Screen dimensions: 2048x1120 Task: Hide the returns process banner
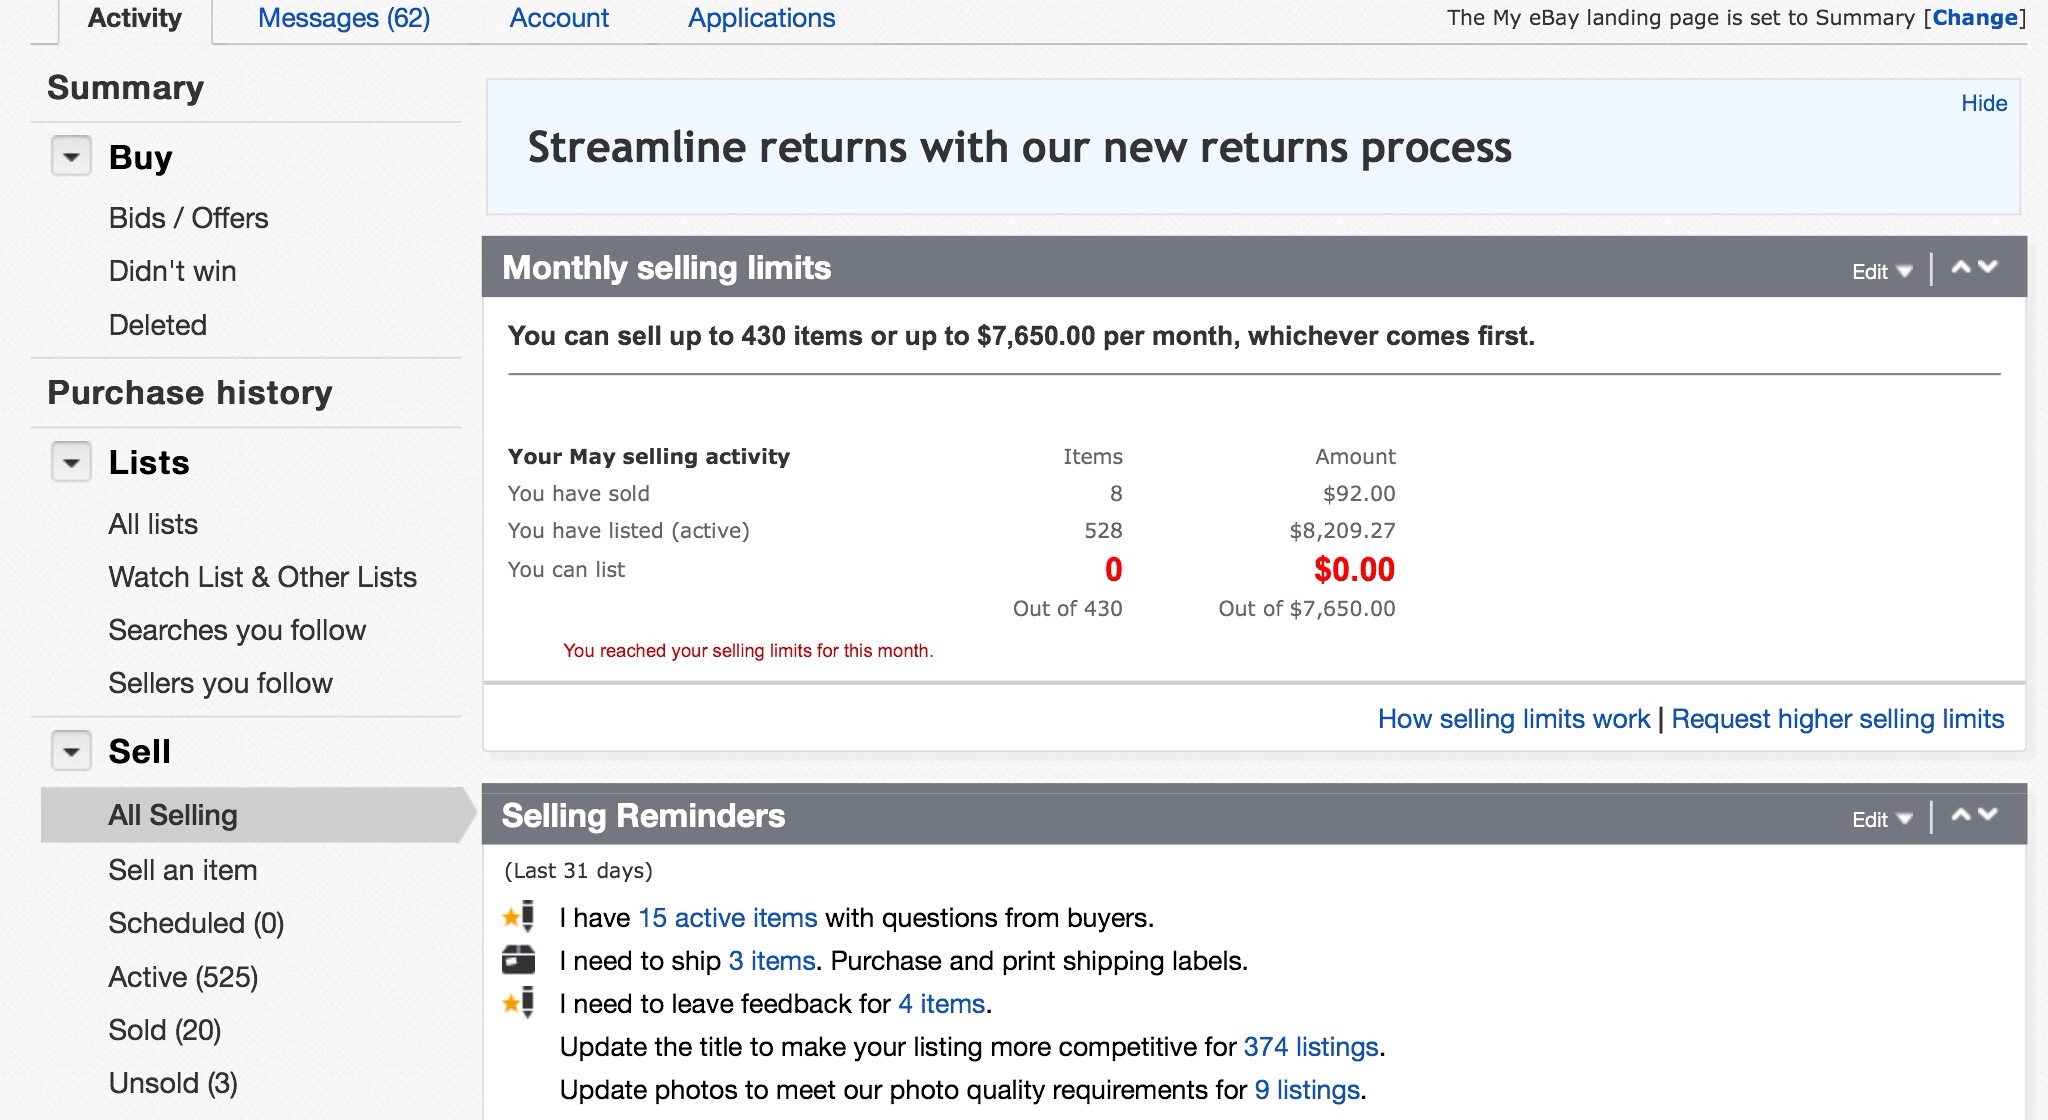[1984, 103]
